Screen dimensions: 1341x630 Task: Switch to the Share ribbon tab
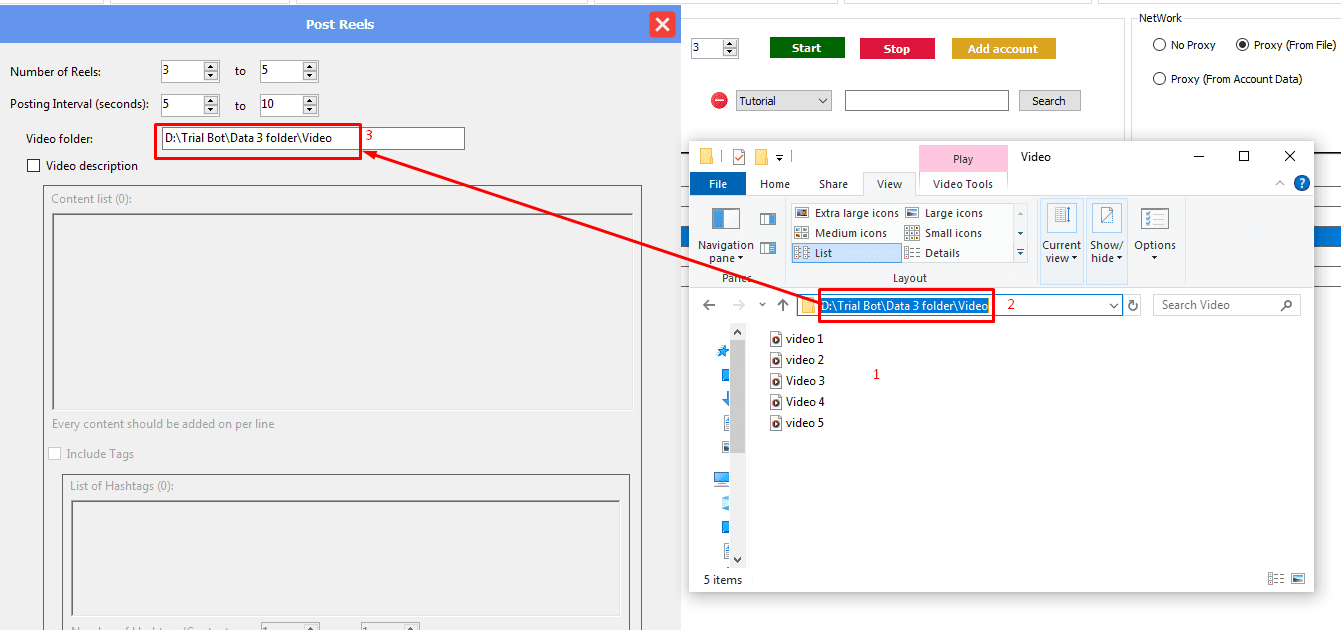(x=833, y=184)
